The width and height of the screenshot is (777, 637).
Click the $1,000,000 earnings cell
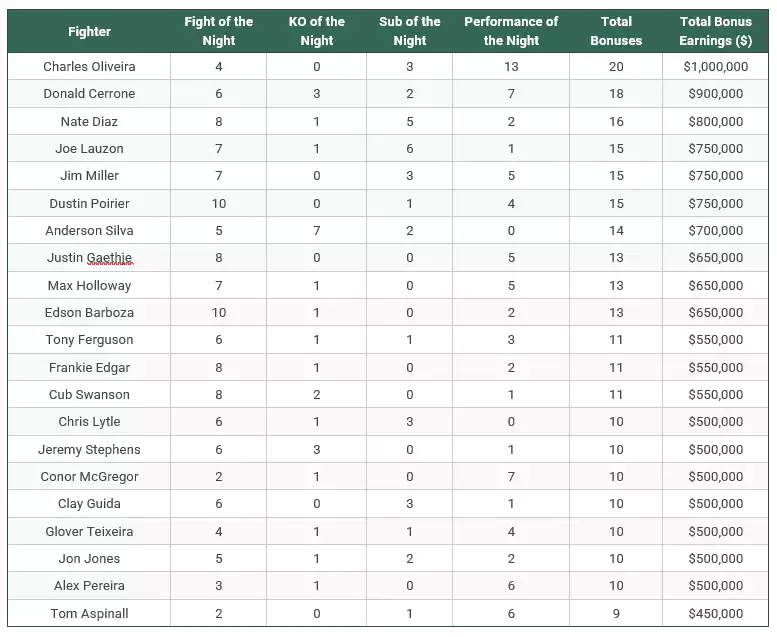pos(716,66)
